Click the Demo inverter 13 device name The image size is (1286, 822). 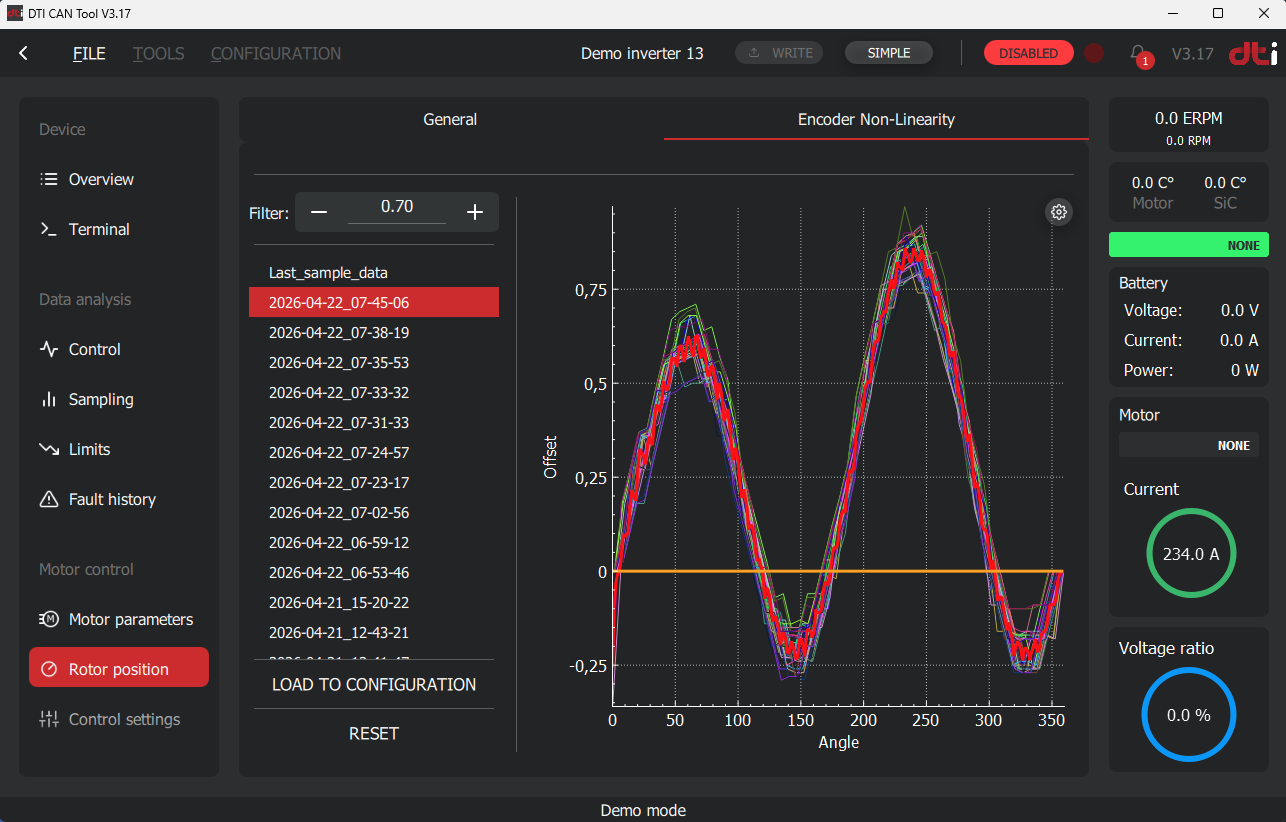pyautogui.click(x=642, y=54)
